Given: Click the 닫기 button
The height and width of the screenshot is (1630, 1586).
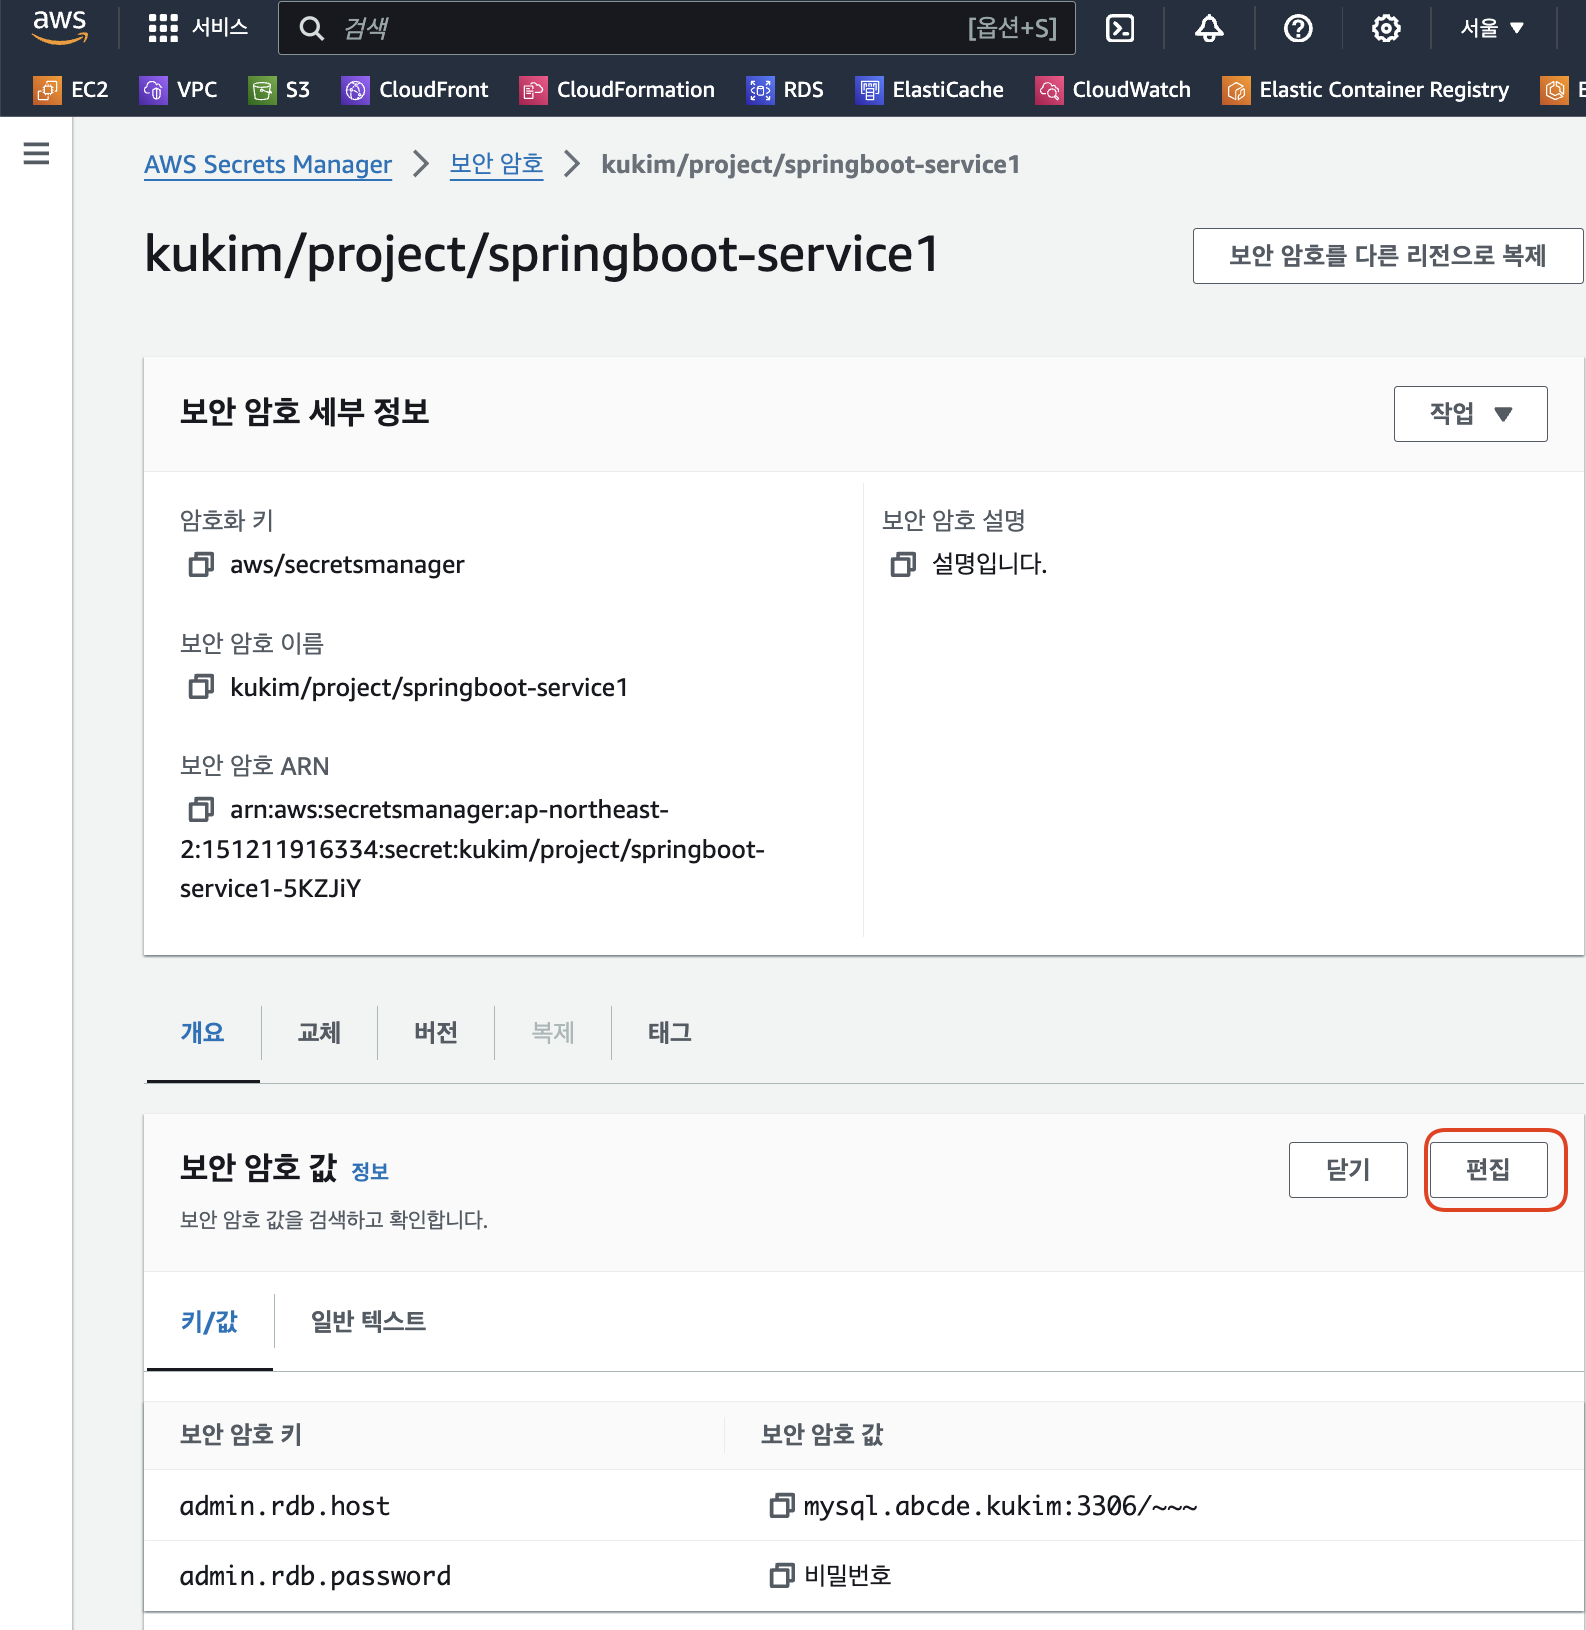Looking at the screenshot, I should tap(1348, 1169).
